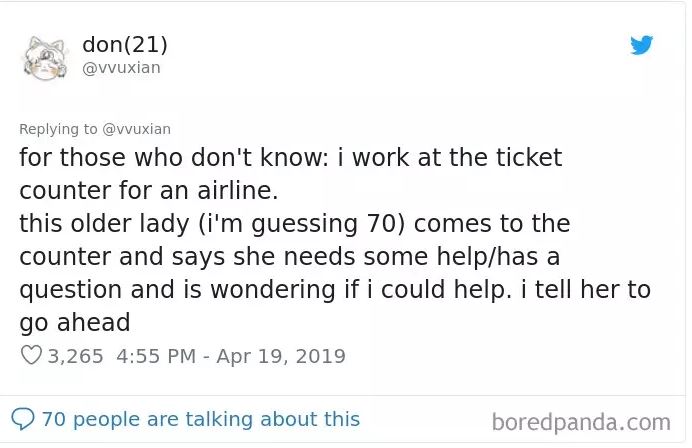
Task: Click the display name "don(21)"
Action: [x=124, y=45]
